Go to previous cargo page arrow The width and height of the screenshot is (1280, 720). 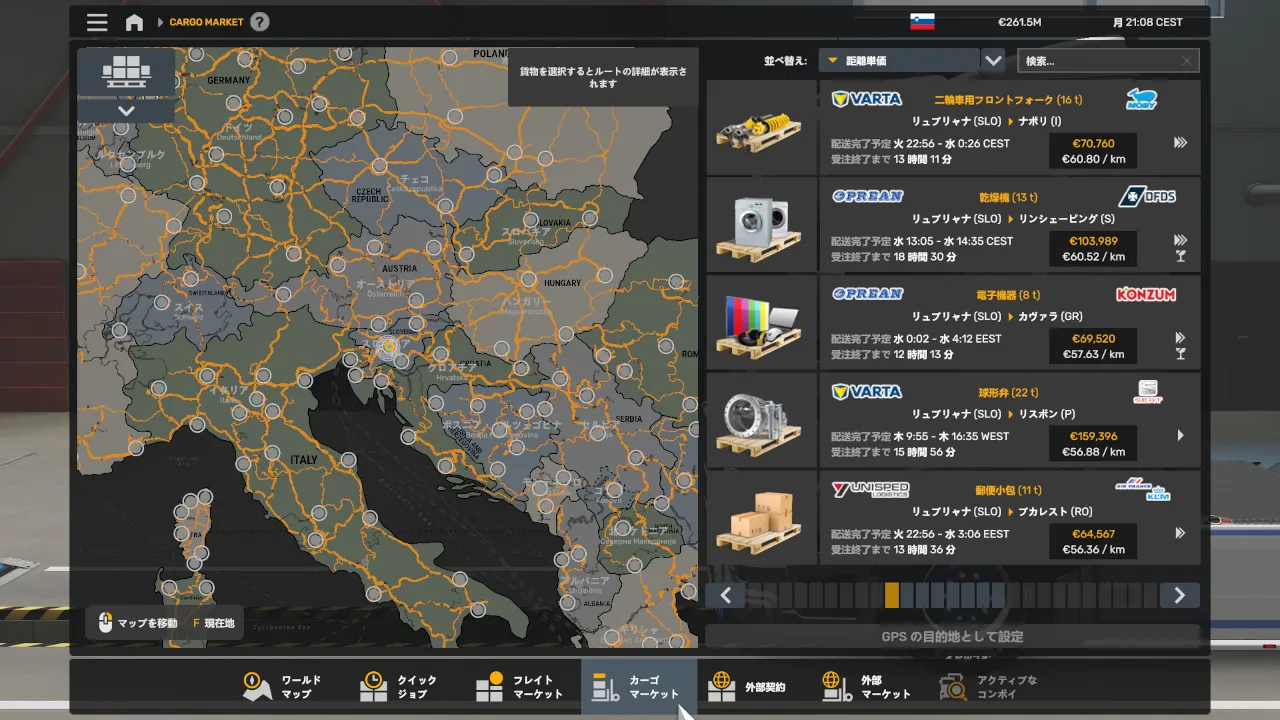(726, 596)
